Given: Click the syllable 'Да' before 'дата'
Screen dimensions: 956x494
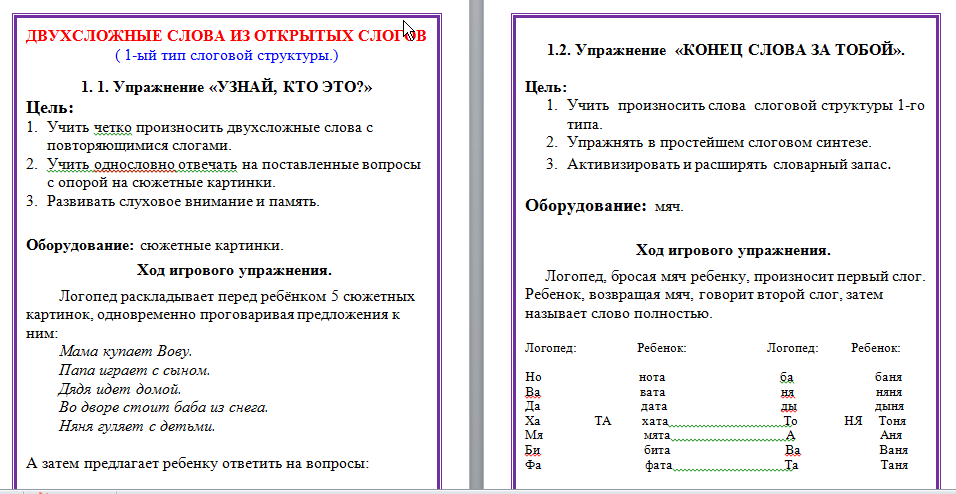Looking at the screenshot, I should pos(533,406).
